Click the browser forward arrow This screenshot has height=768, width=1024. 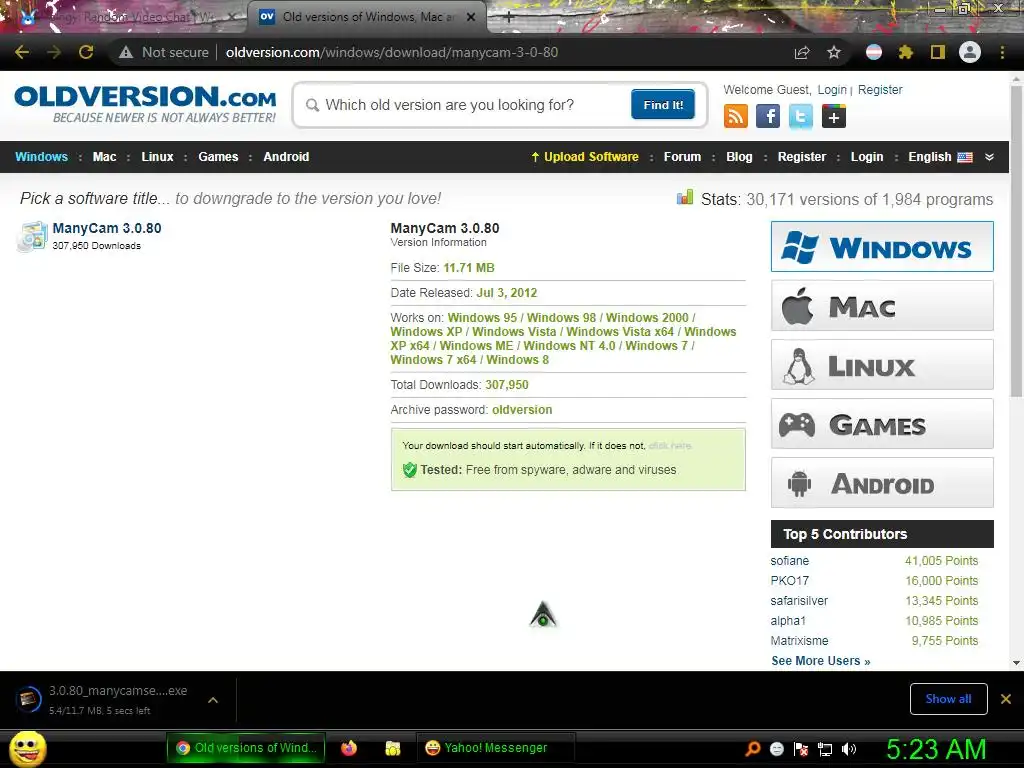click(x=54, y=52)
